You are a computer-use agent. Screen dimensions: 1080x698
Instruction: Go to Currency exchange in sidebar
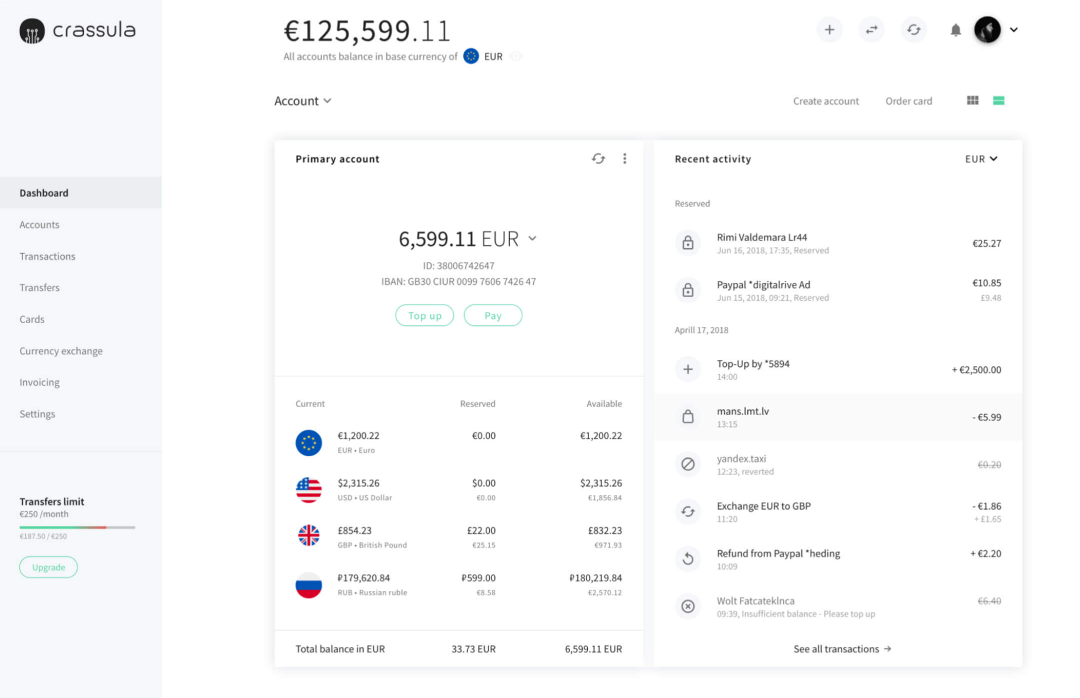tap(61, 351)
